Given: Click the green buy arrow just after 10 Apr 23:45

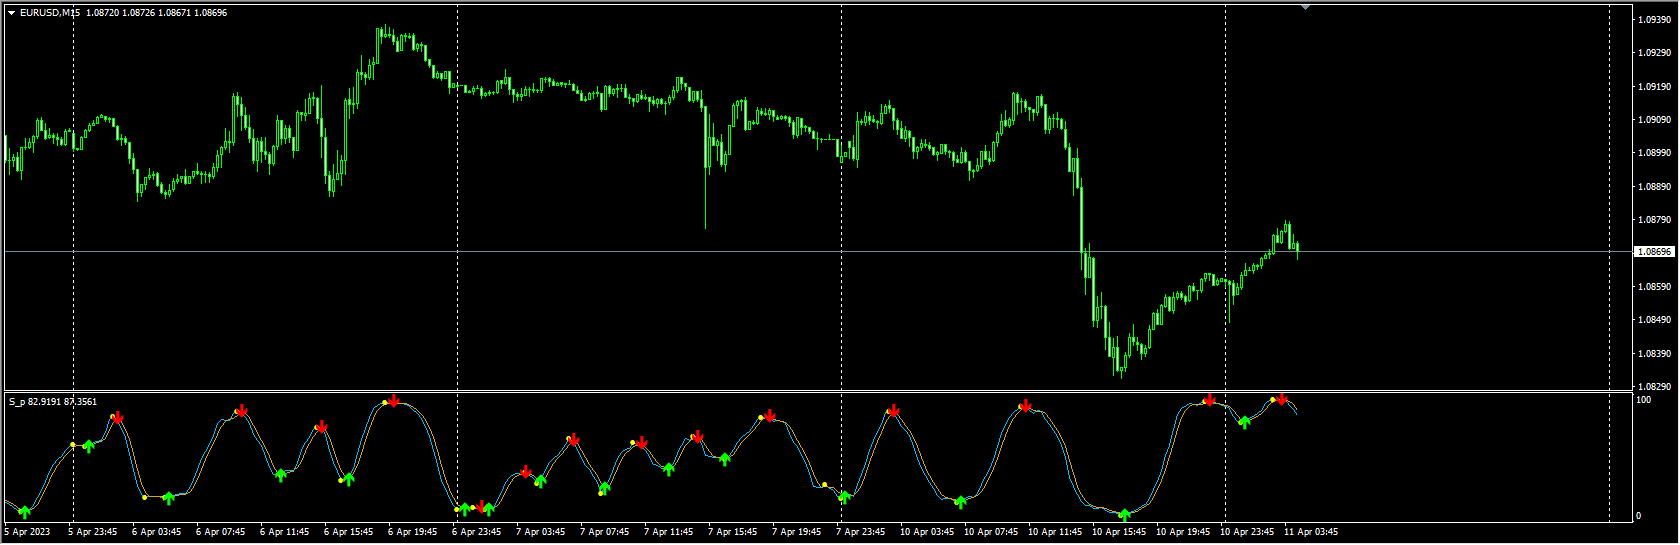Looking at the screenshot, I should (1245, 422).
